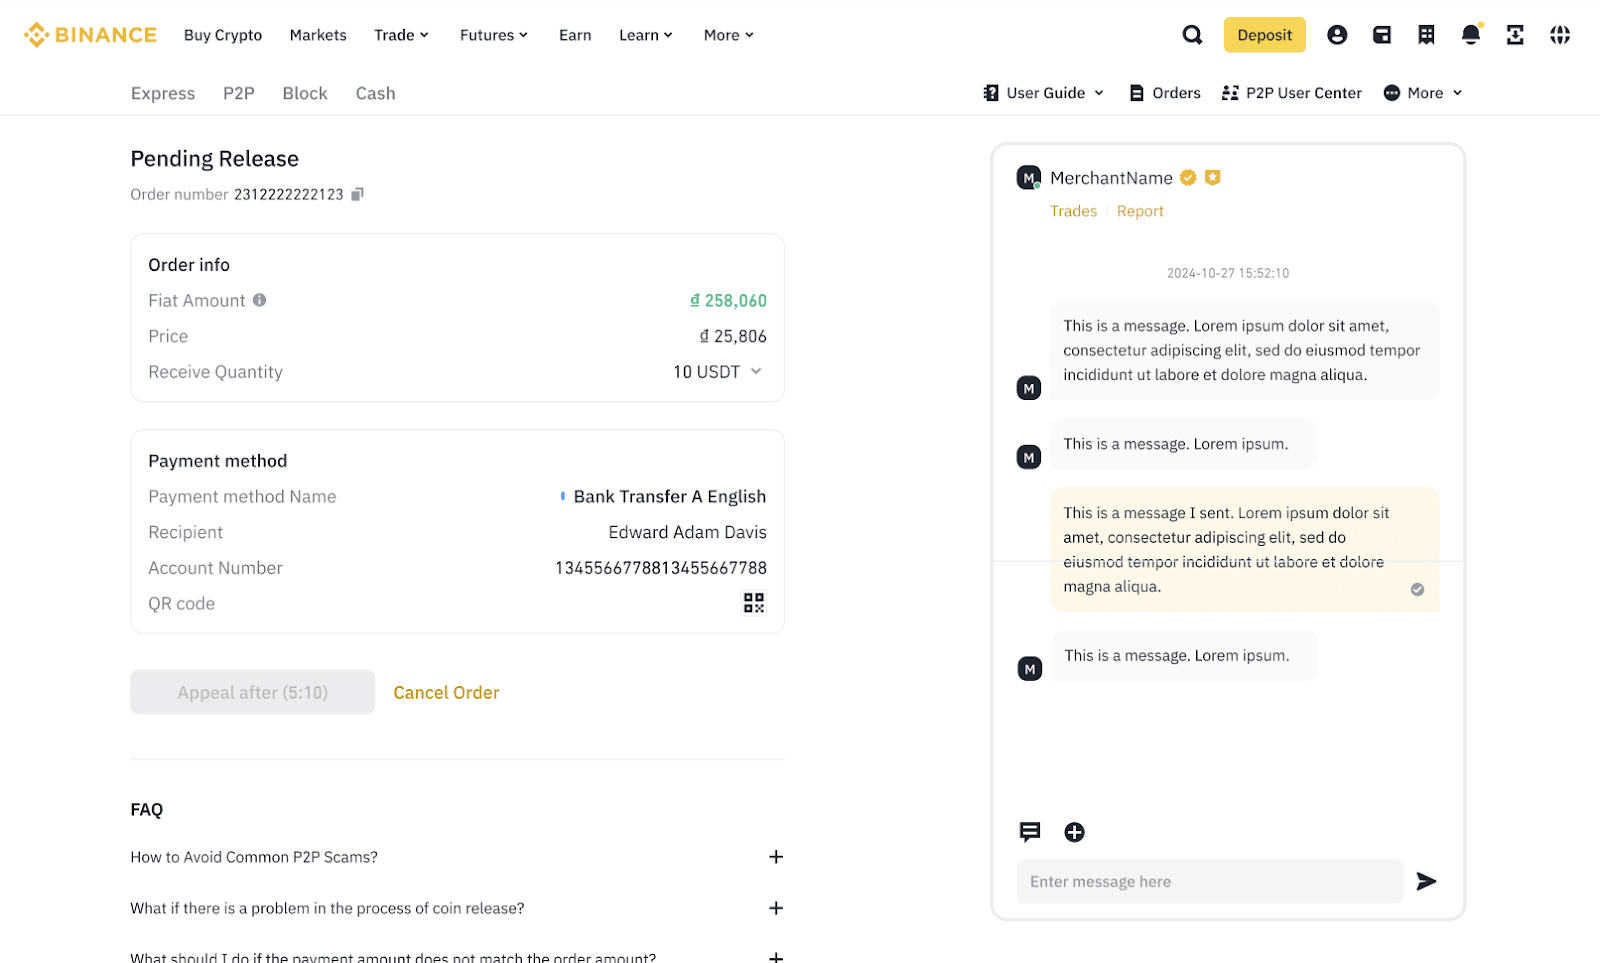
Task: Switch to the Express tab
Action: (163, 93)
